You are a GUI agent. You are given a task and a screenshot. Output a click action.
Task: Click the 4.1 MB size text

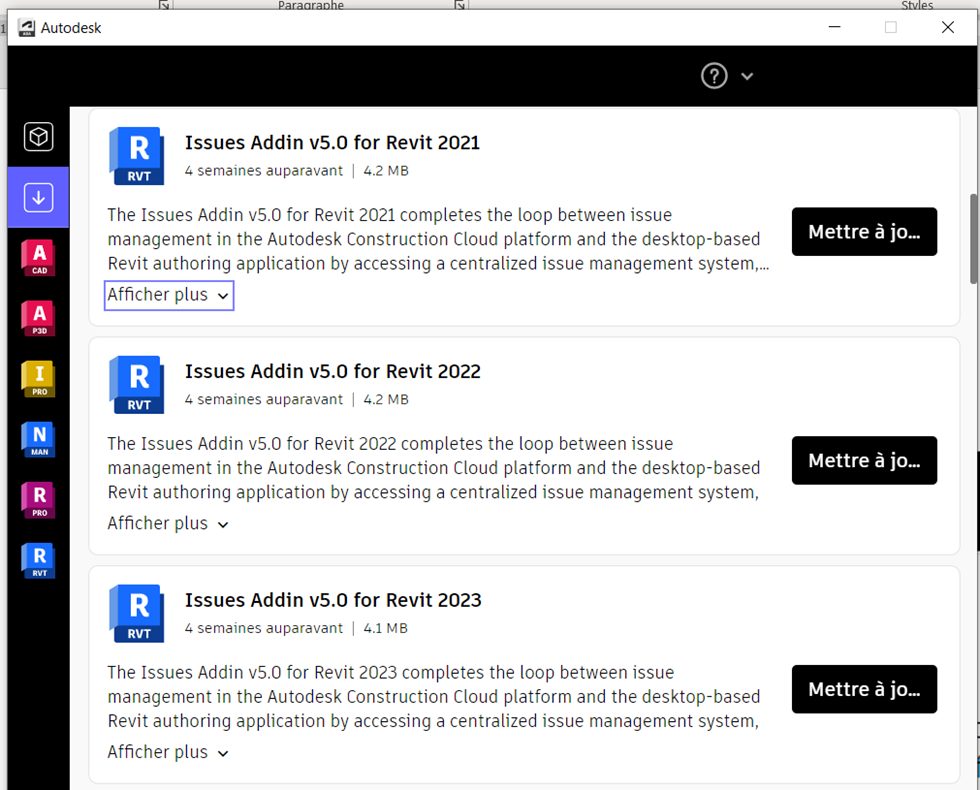pos(386,628)
